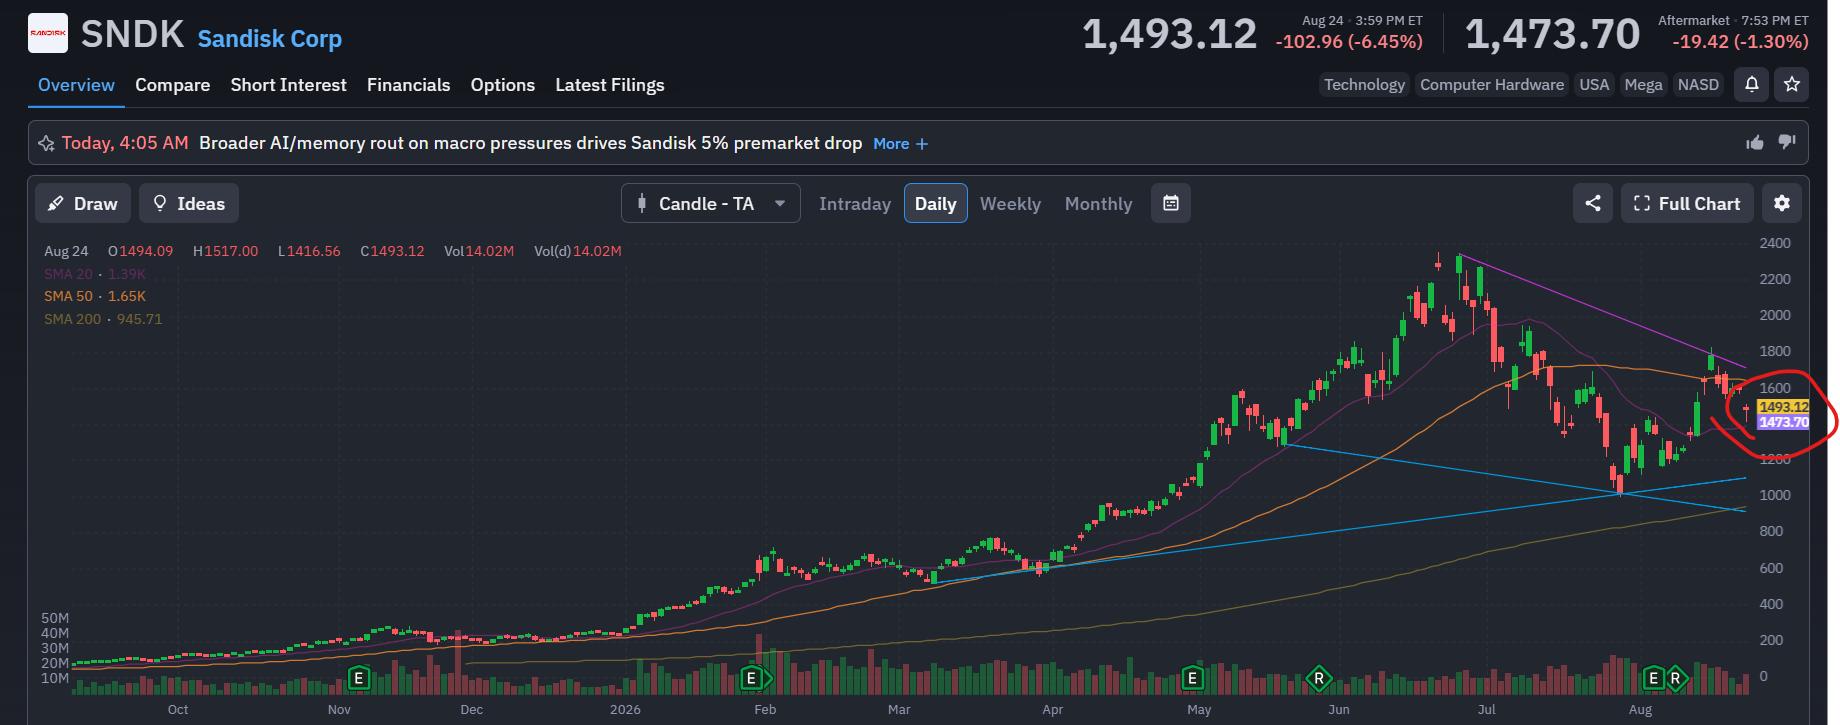Click the -102.96 (-6.45%) change value
This screenshot has height=725, width=1840.
coord(1349,42)
